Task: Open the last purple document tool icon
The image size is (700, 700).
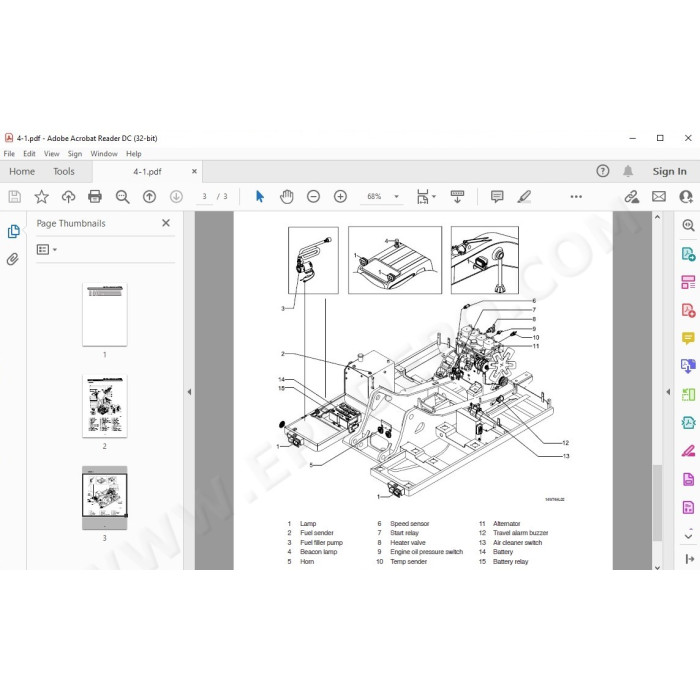Action: 688,507
